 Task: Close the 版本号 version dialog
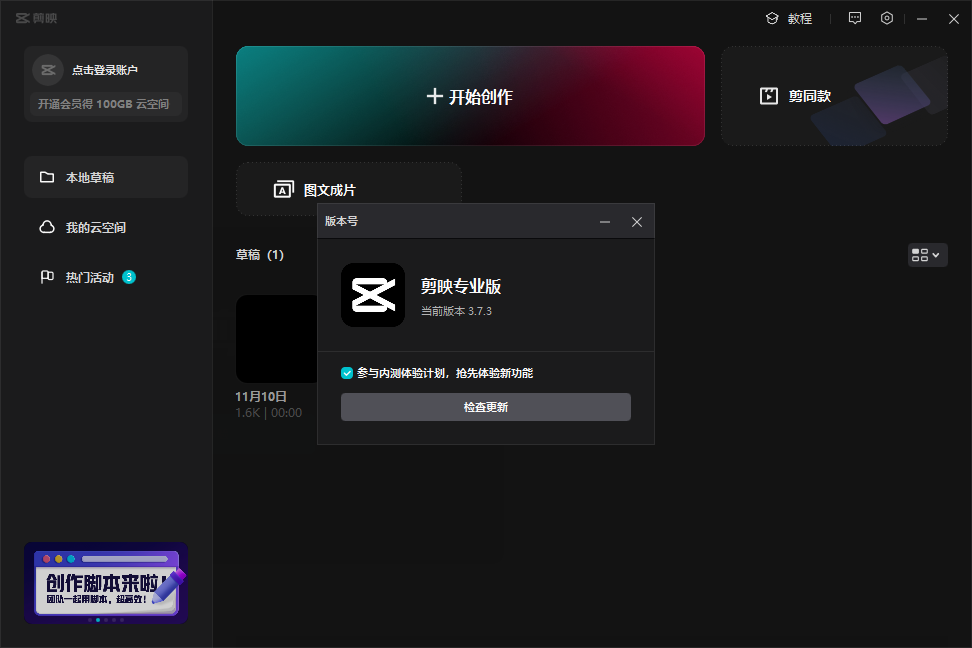[x=637, y=221]
